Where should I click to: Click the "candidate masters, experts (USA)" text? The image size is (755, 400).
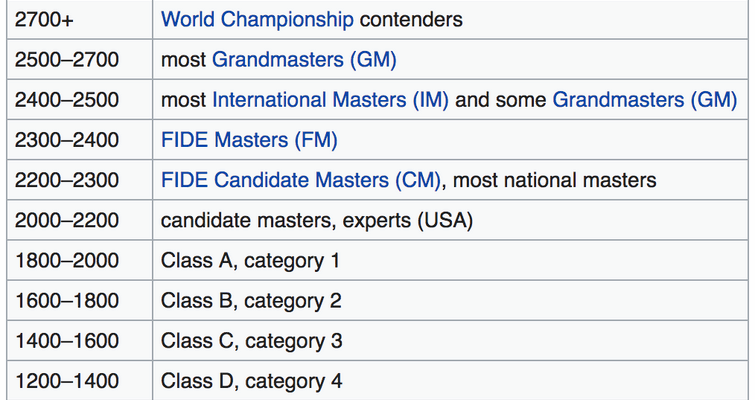pos(316,220)
